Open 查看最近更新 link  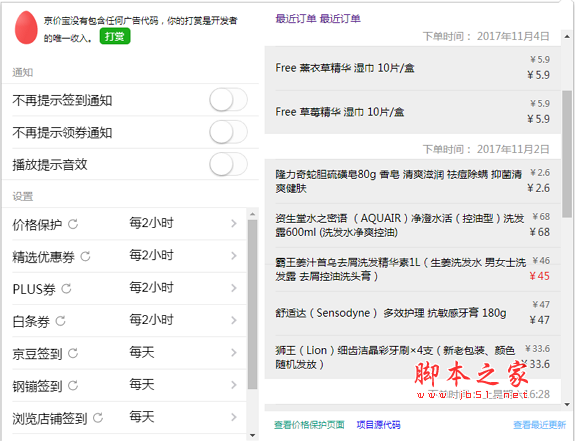click(x=539, y=425)
